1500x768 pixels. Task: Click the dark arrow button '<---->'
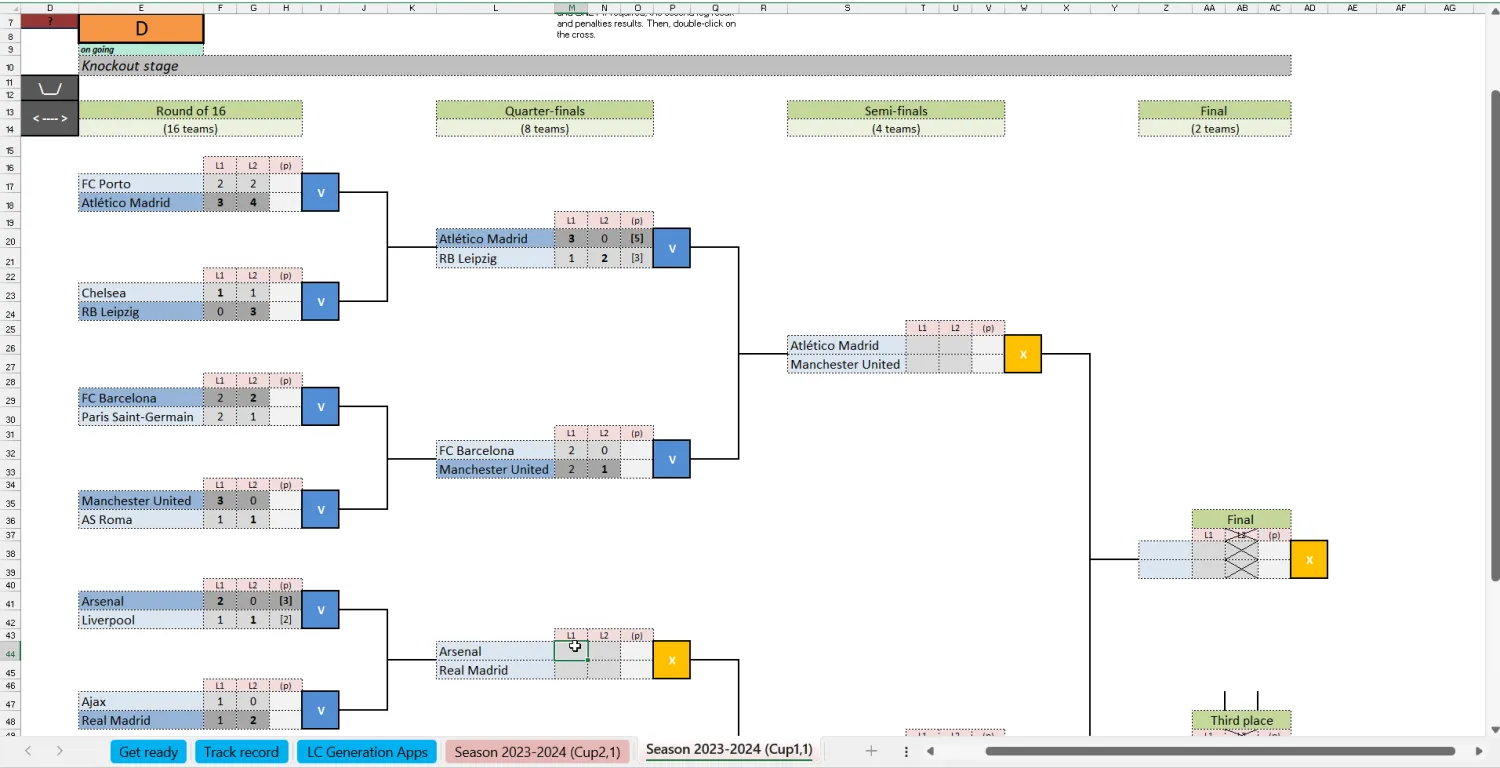click(x=50, y=118)
